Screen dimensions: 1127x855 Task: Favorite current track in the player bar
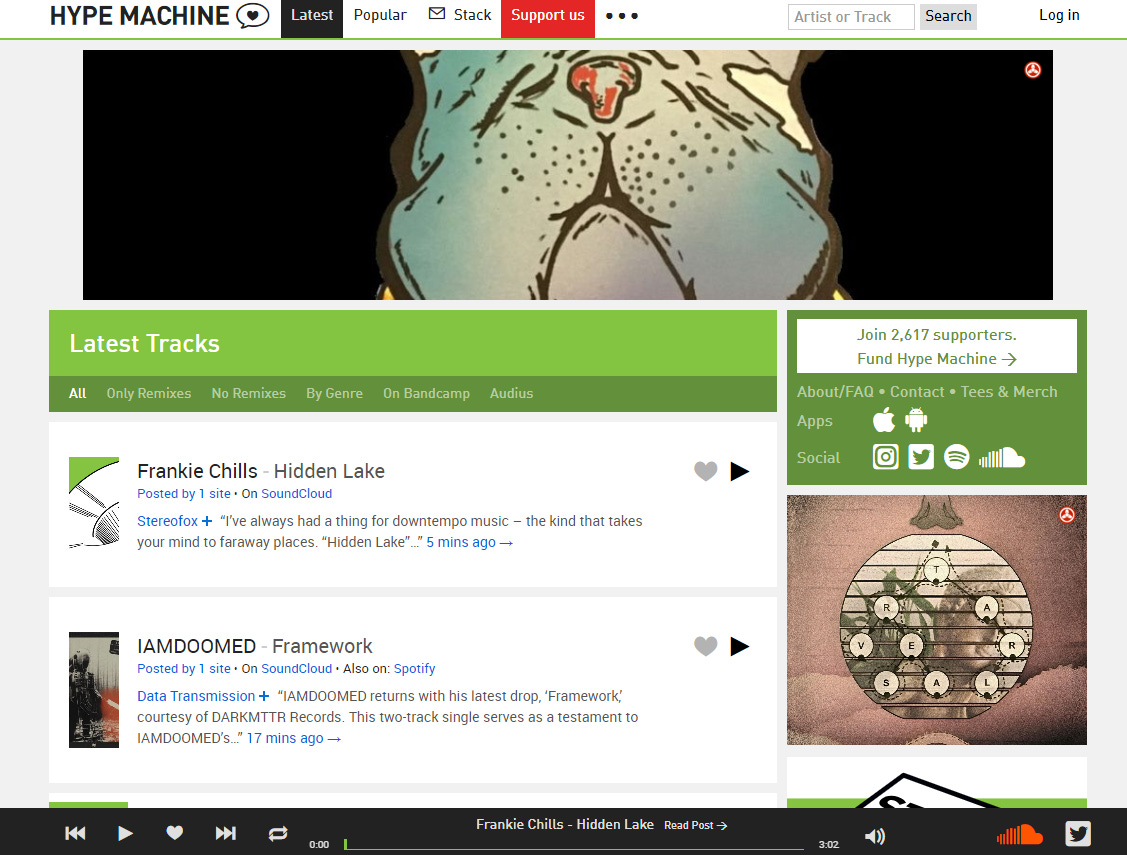point(175,833)
